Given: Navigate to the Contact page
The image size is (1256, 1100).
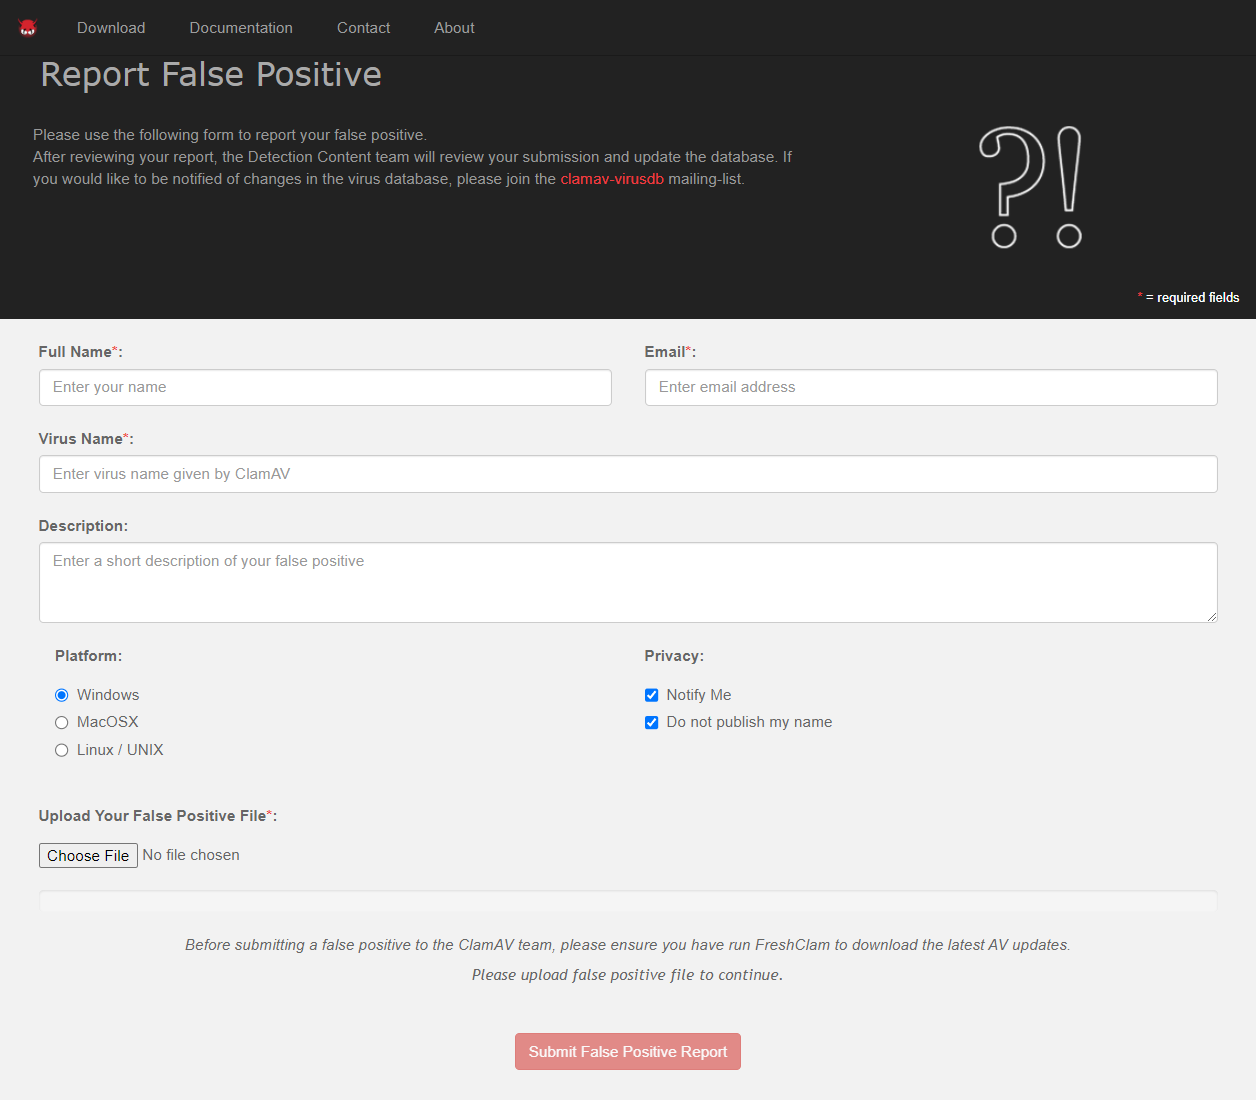Looking at the screenshot, I should (363, 27).
